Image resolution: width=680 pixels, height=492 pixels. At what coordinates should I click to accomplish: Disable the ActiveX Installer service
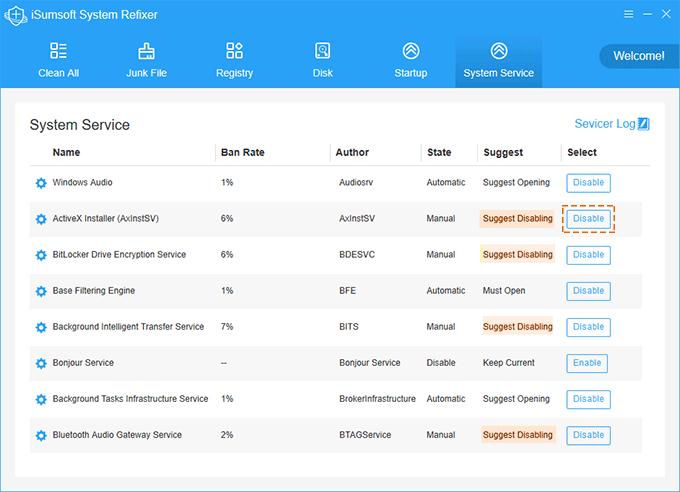pos(588,219)
